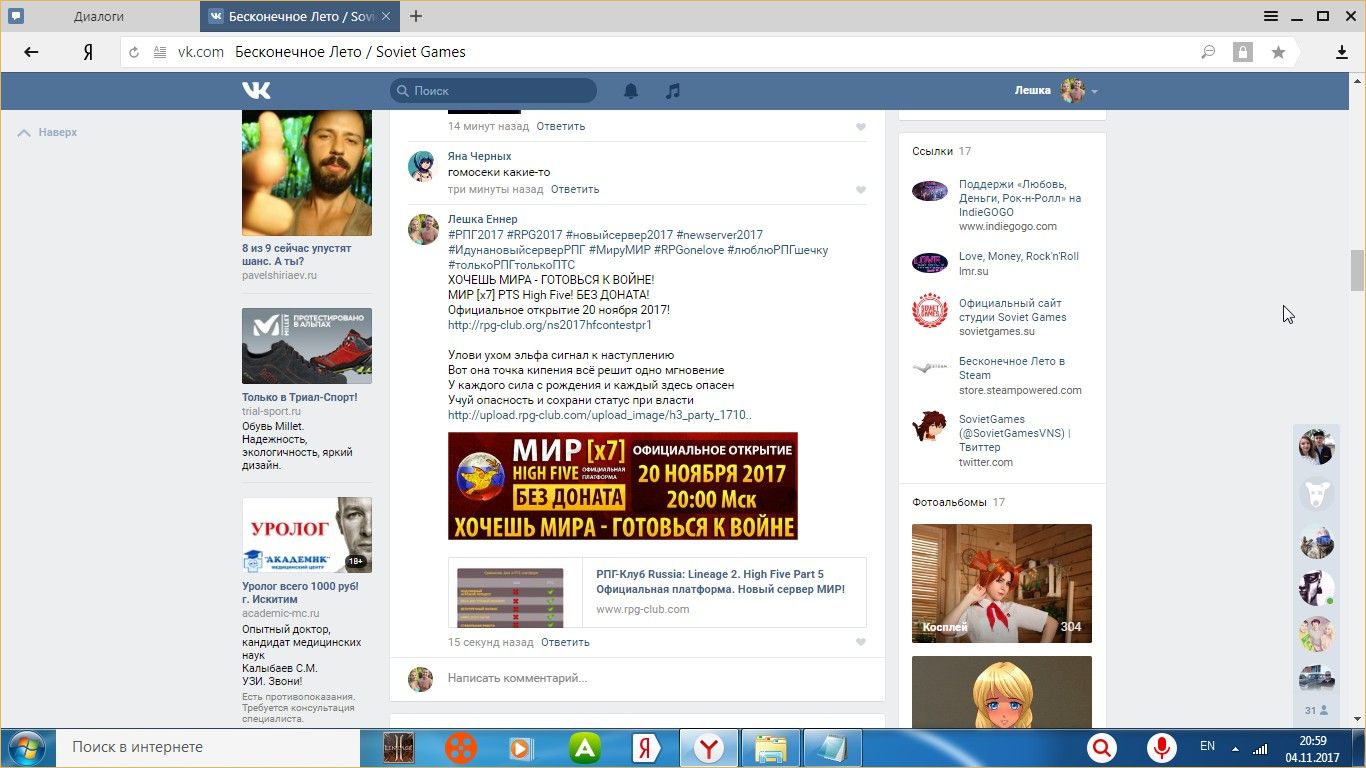Reply to the 15 секунд назад comment
Screen dimensions: 1366x768
click(565, 642)
